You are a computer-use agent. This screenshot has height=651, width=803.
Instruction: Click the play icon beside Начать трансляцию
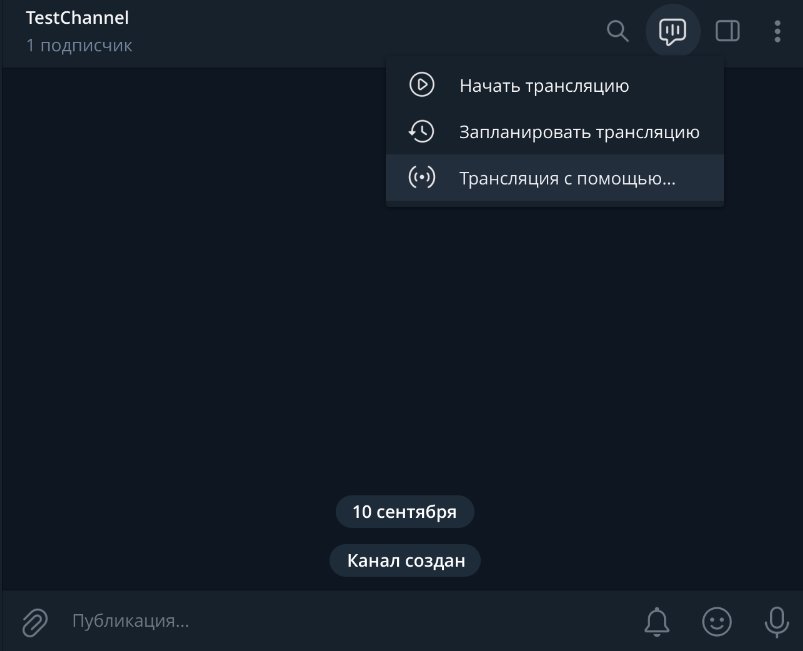pyautogui.click(x=421, y=85)
